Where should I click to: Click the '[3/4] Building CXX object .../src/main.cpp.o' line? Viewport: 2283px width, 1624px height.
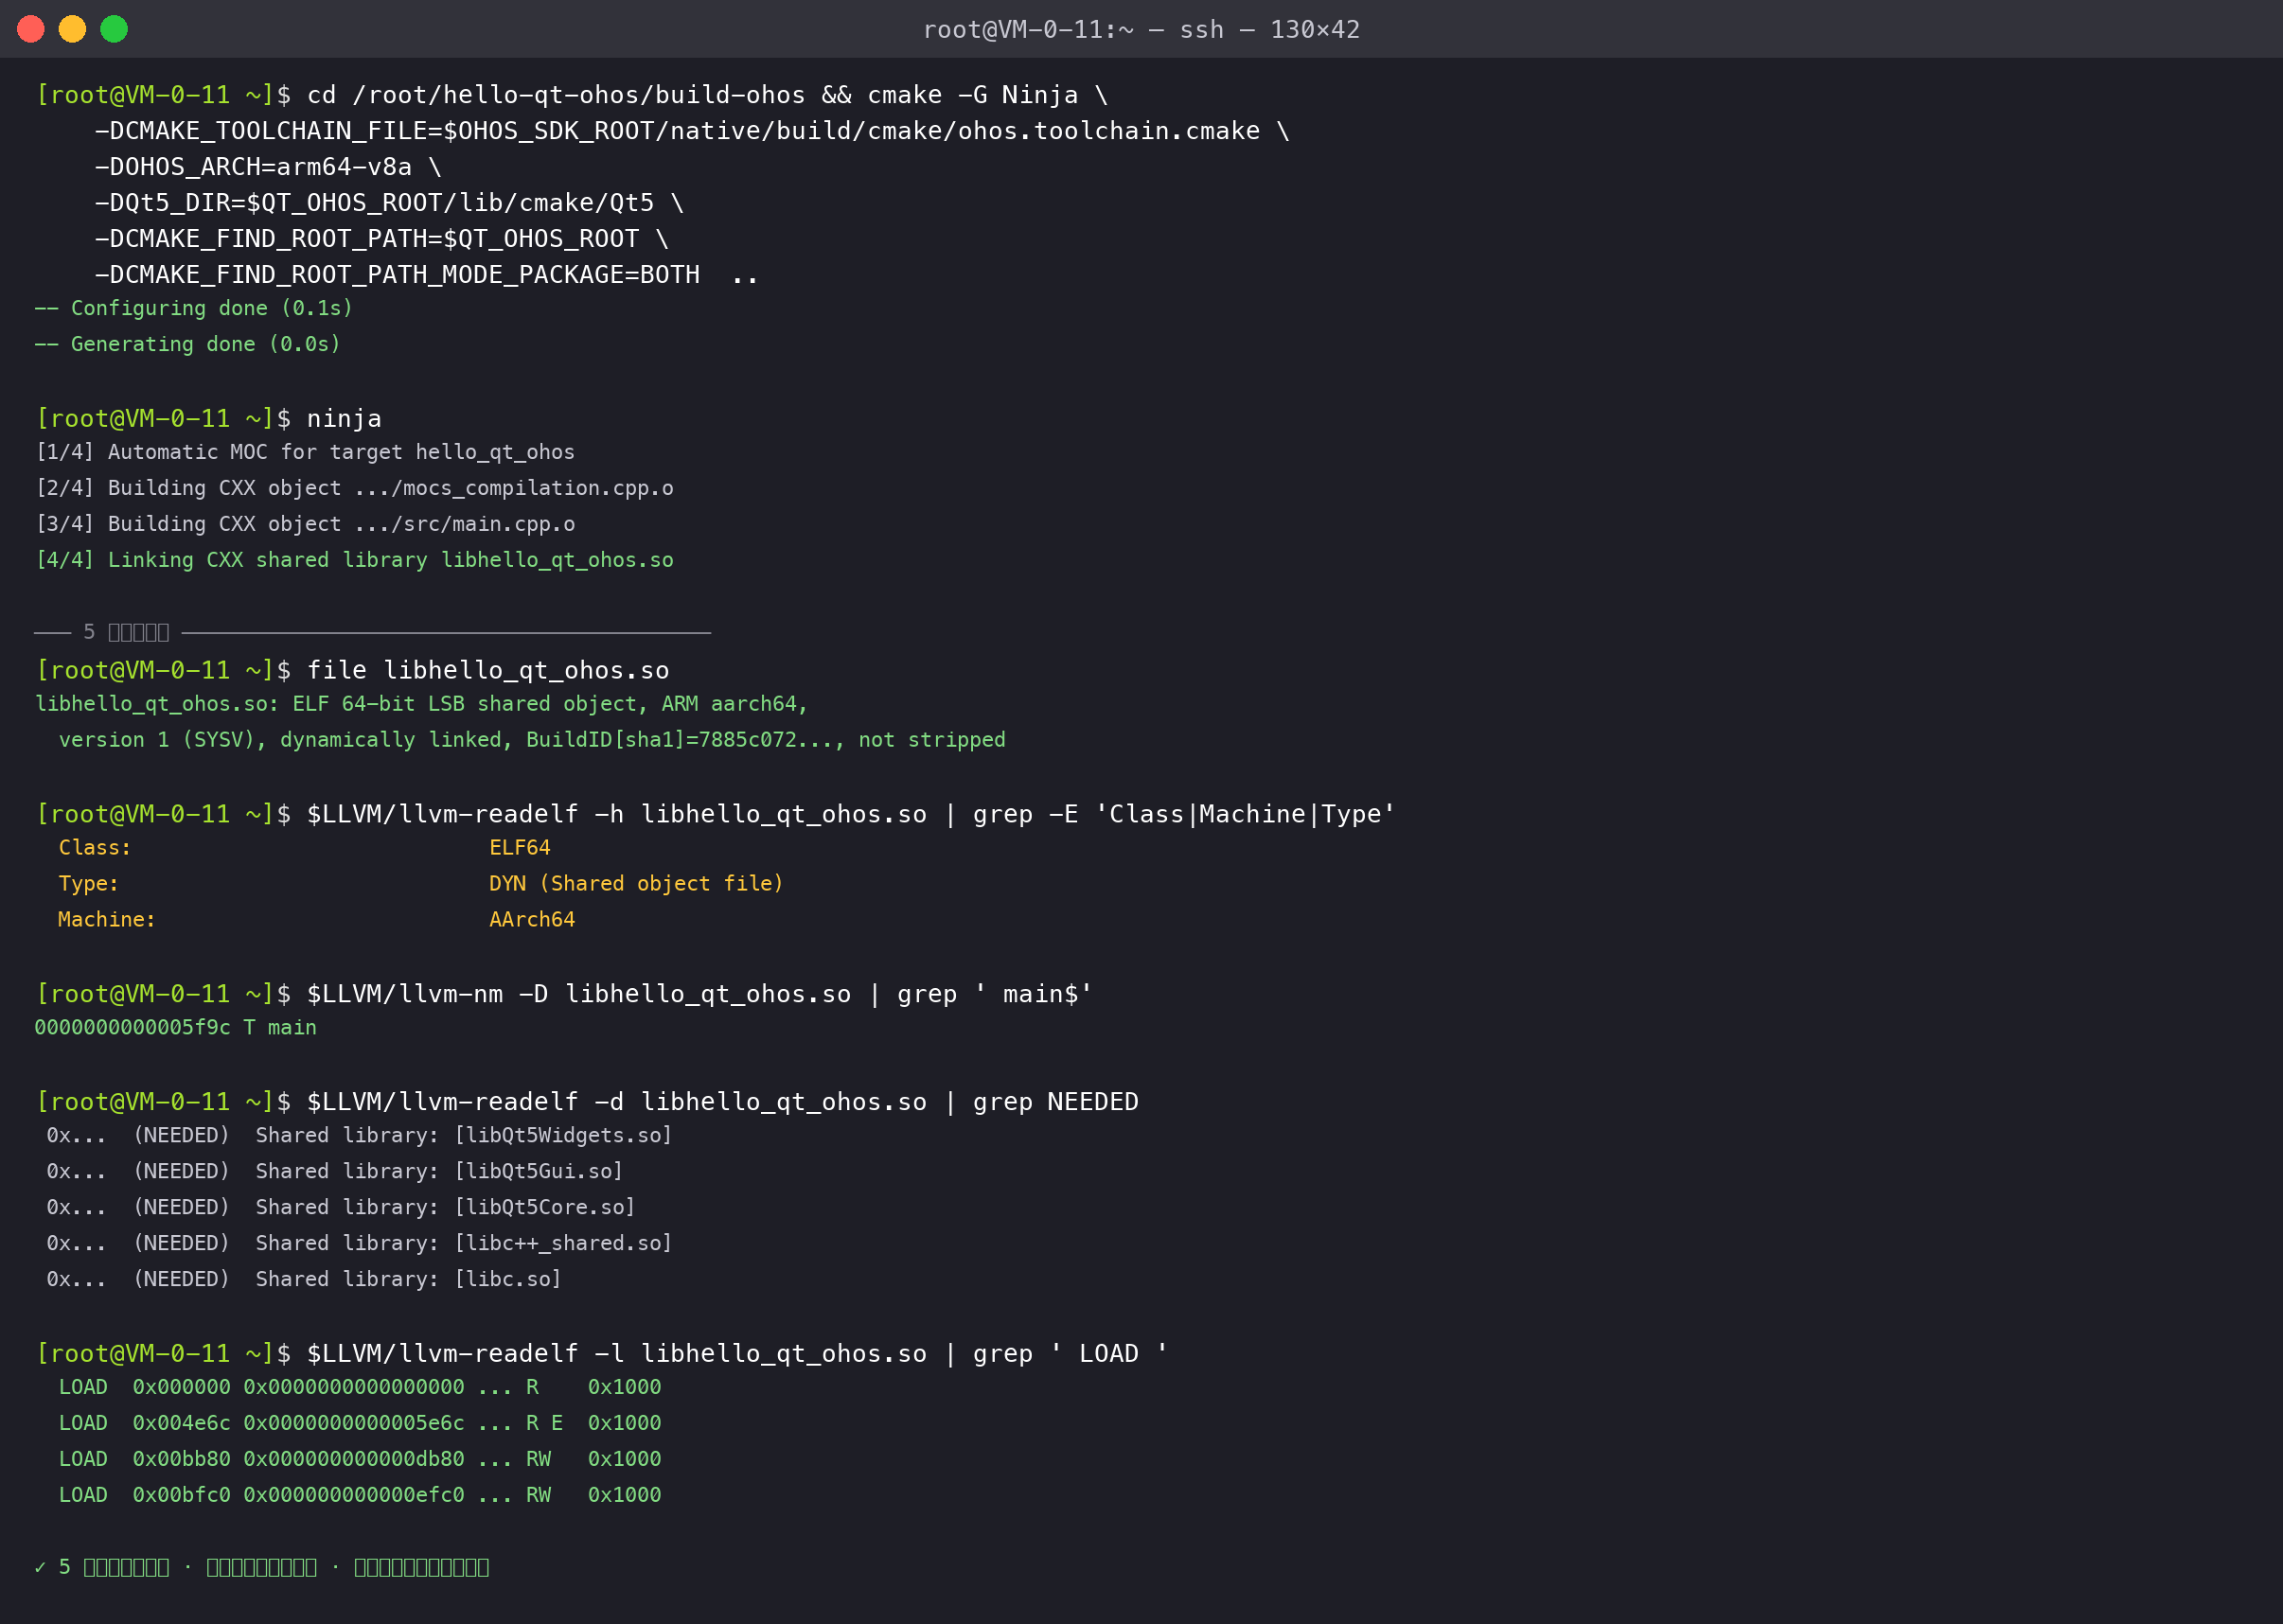(x=305, y=524)
